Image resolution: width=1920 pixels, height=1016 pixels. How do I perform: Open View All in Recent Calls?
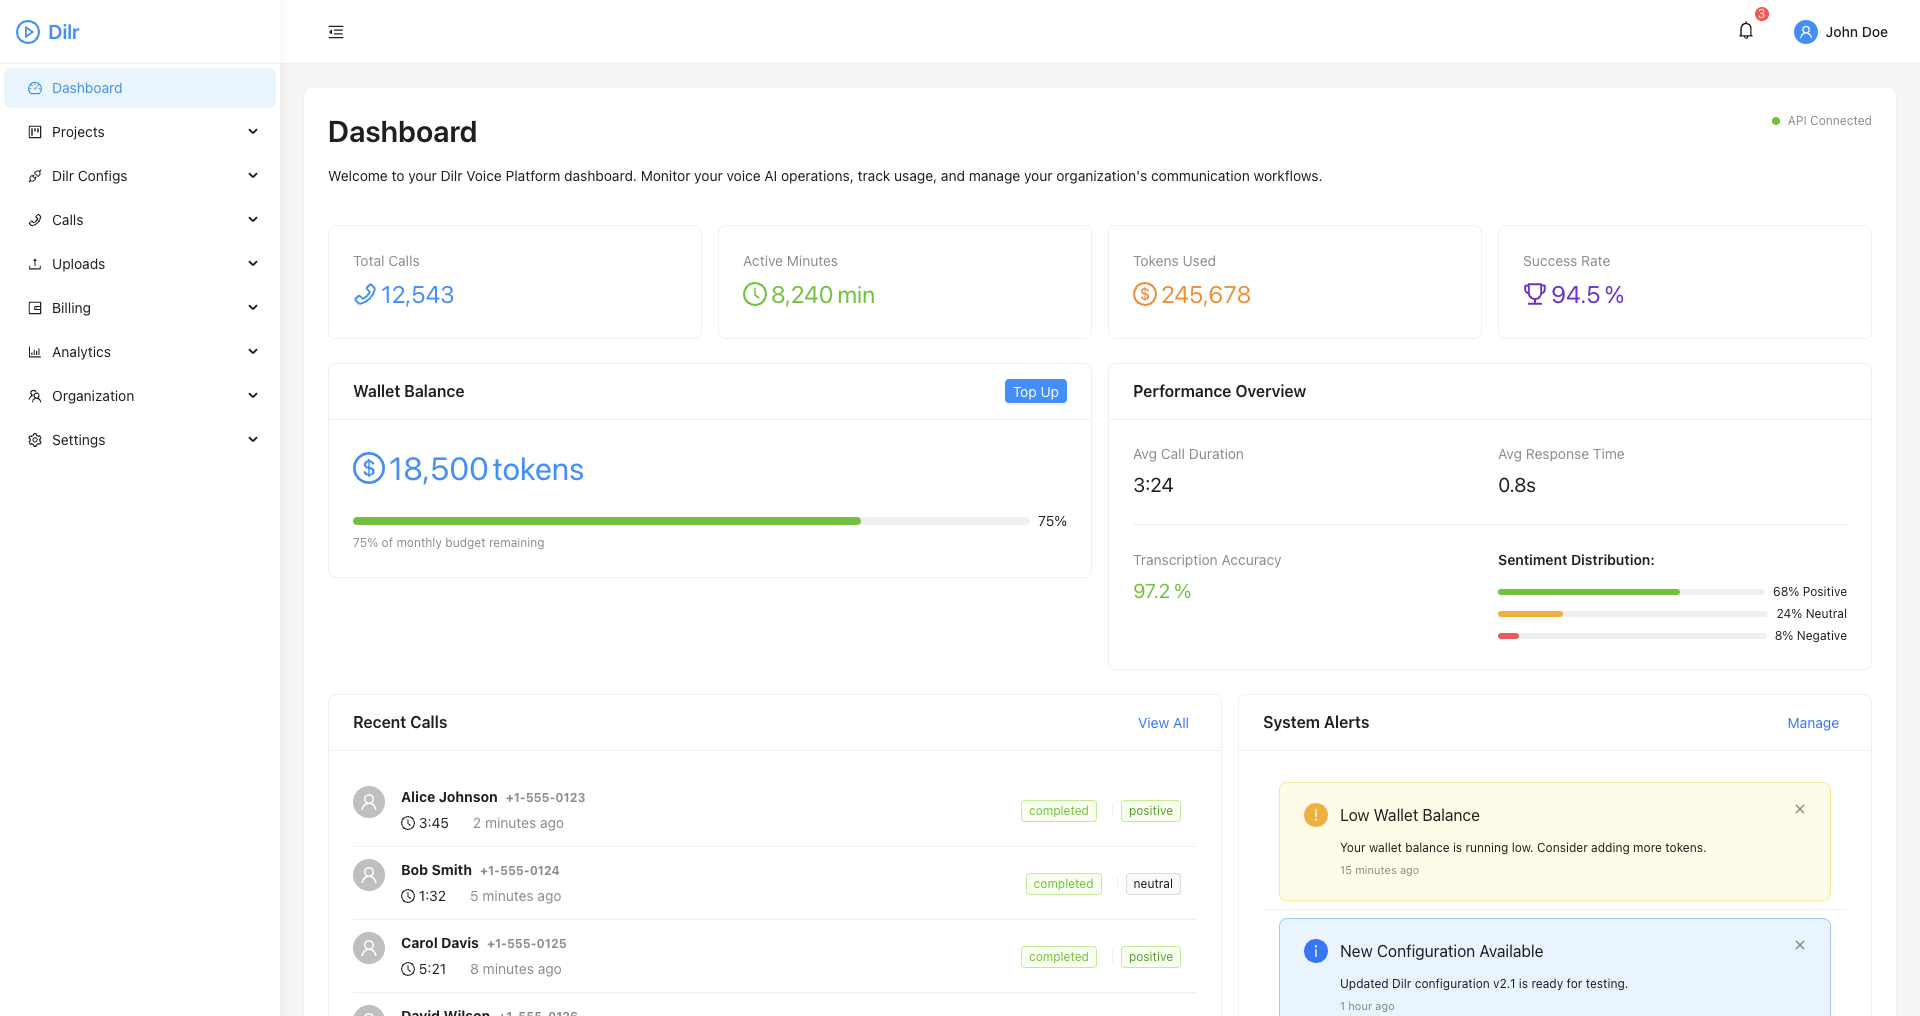1162,722
